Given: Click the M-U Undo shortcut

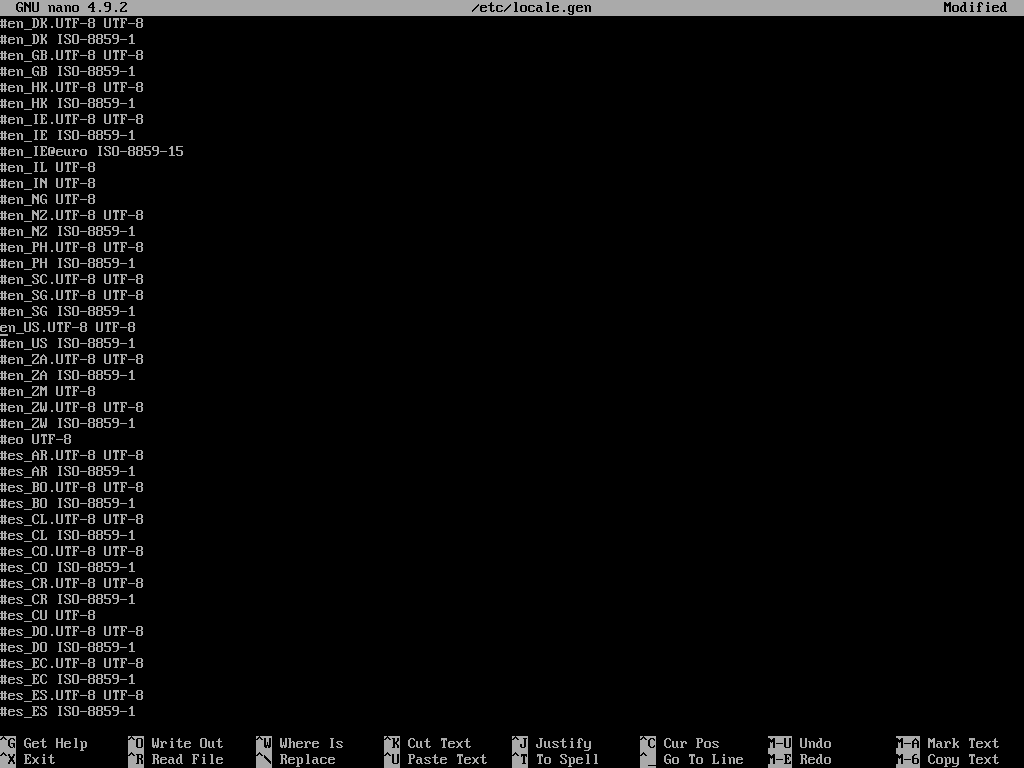Looking at the screenshot, I should (800, 743).
